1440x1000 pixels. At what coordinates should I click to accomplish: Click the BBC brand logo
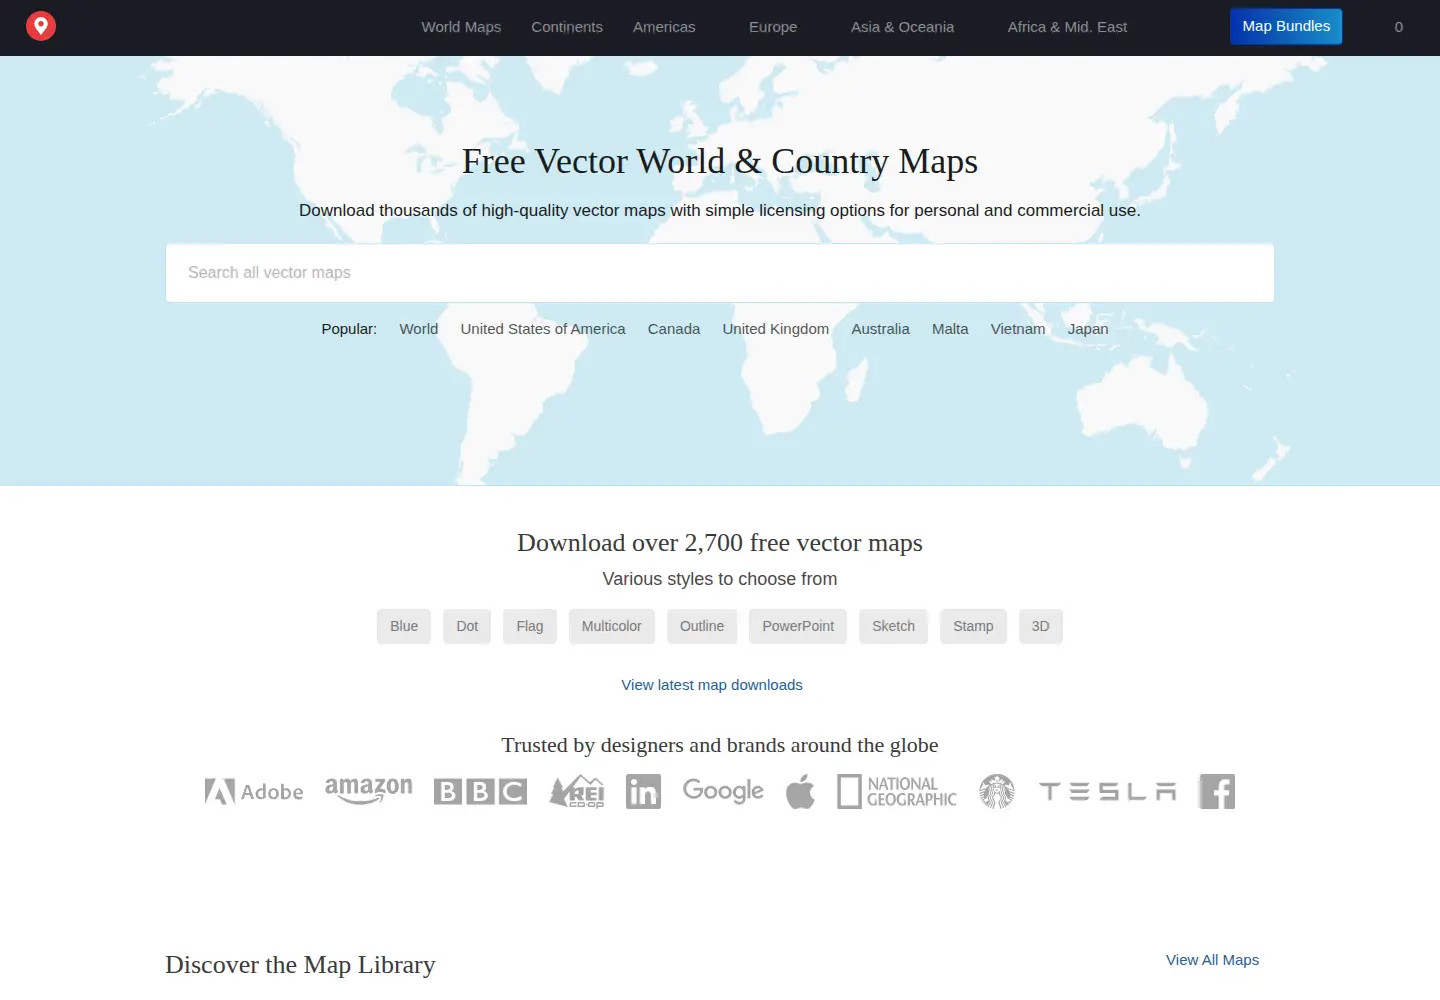(x=480, y=792)
